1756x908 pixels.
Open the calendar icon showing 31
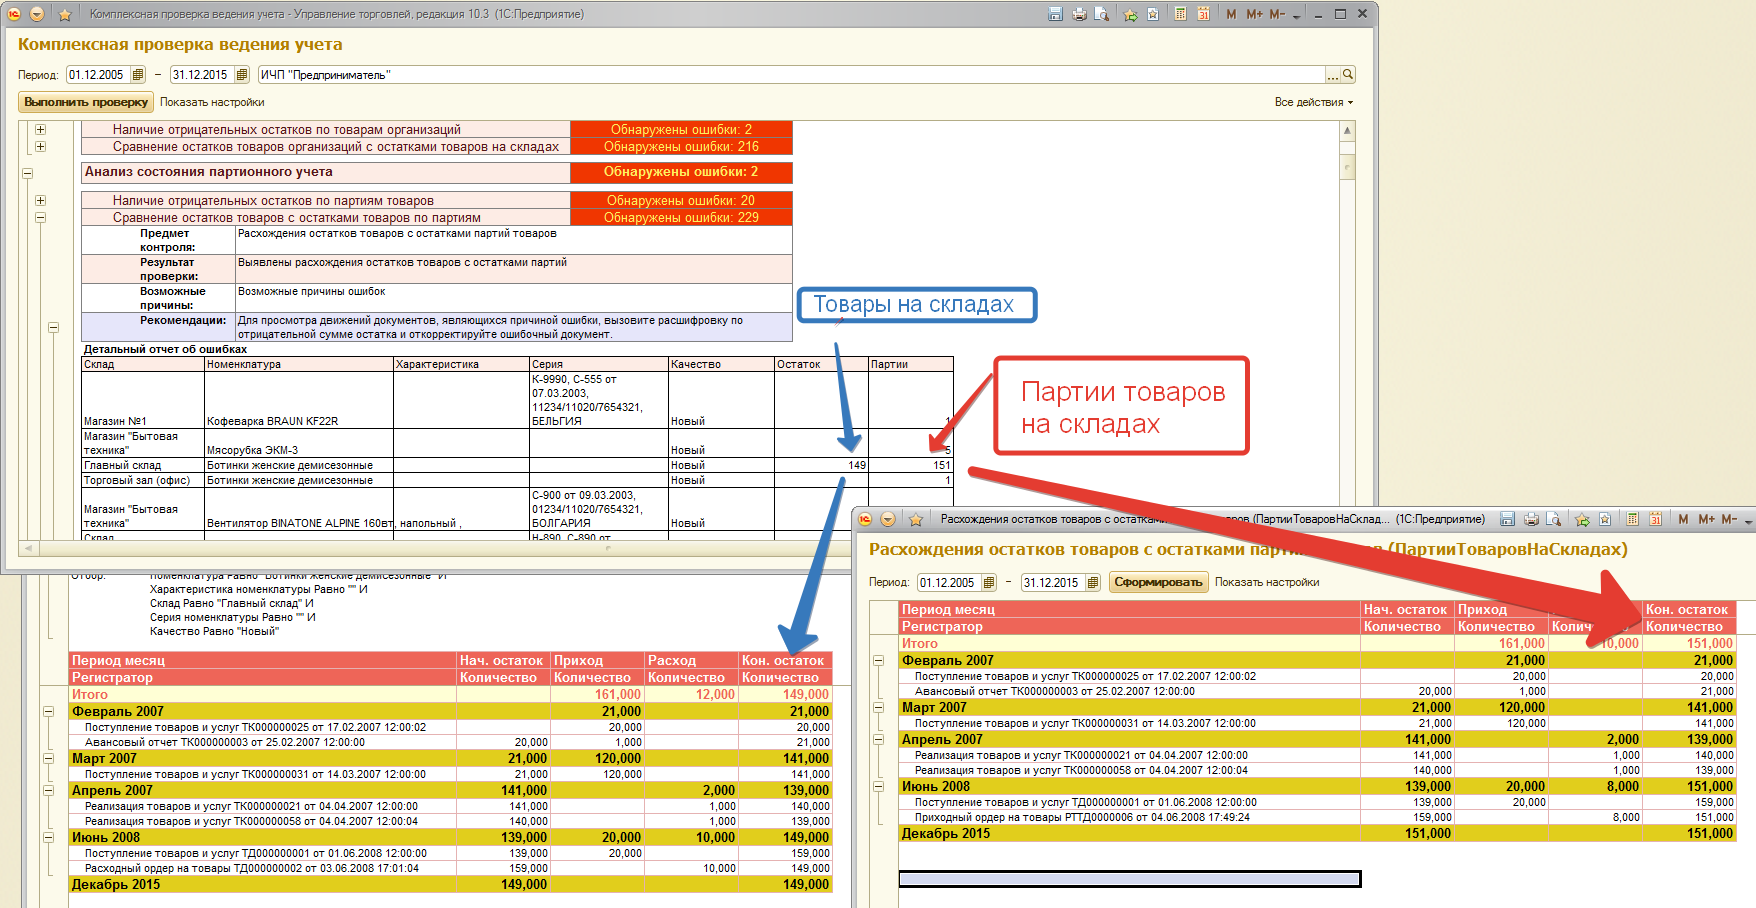(1203, 14)
